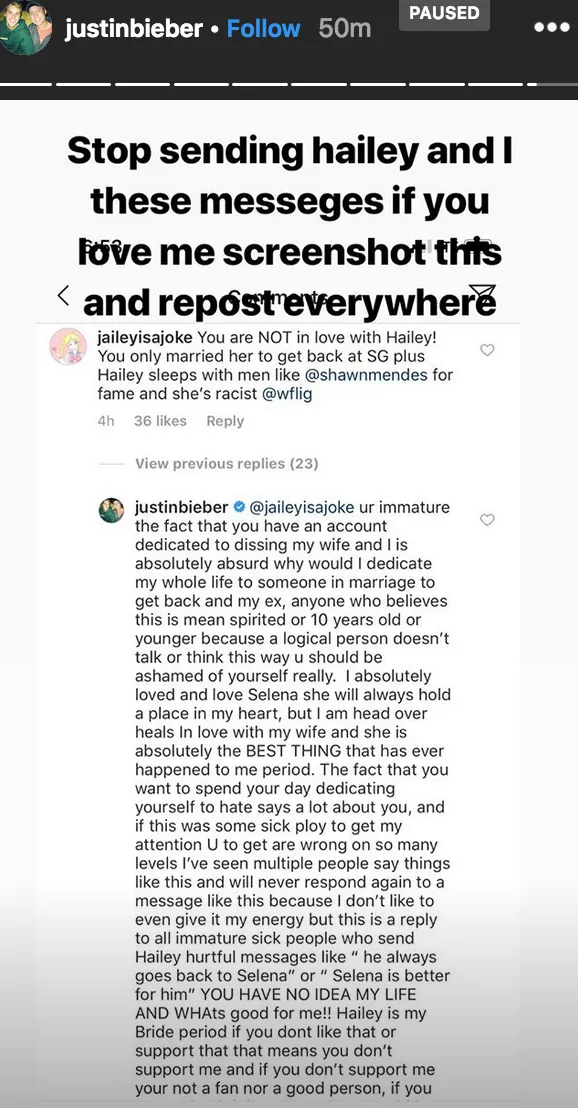Click justinbieber's avatar next to his reply

tap(111, 512)
